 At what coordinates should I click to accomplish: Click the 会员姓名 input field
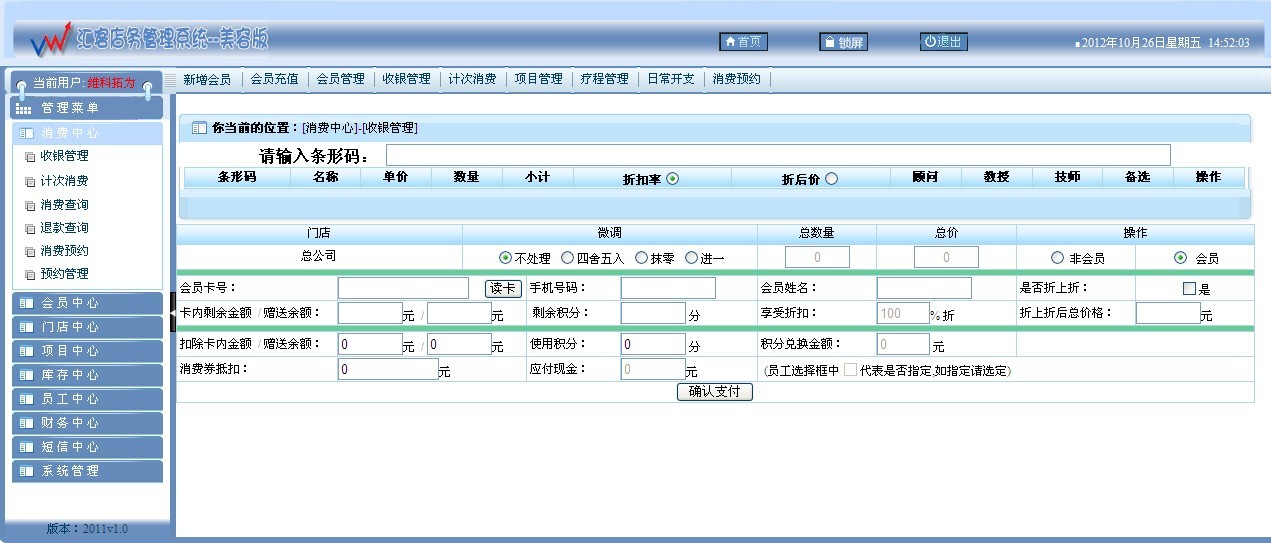924,288
